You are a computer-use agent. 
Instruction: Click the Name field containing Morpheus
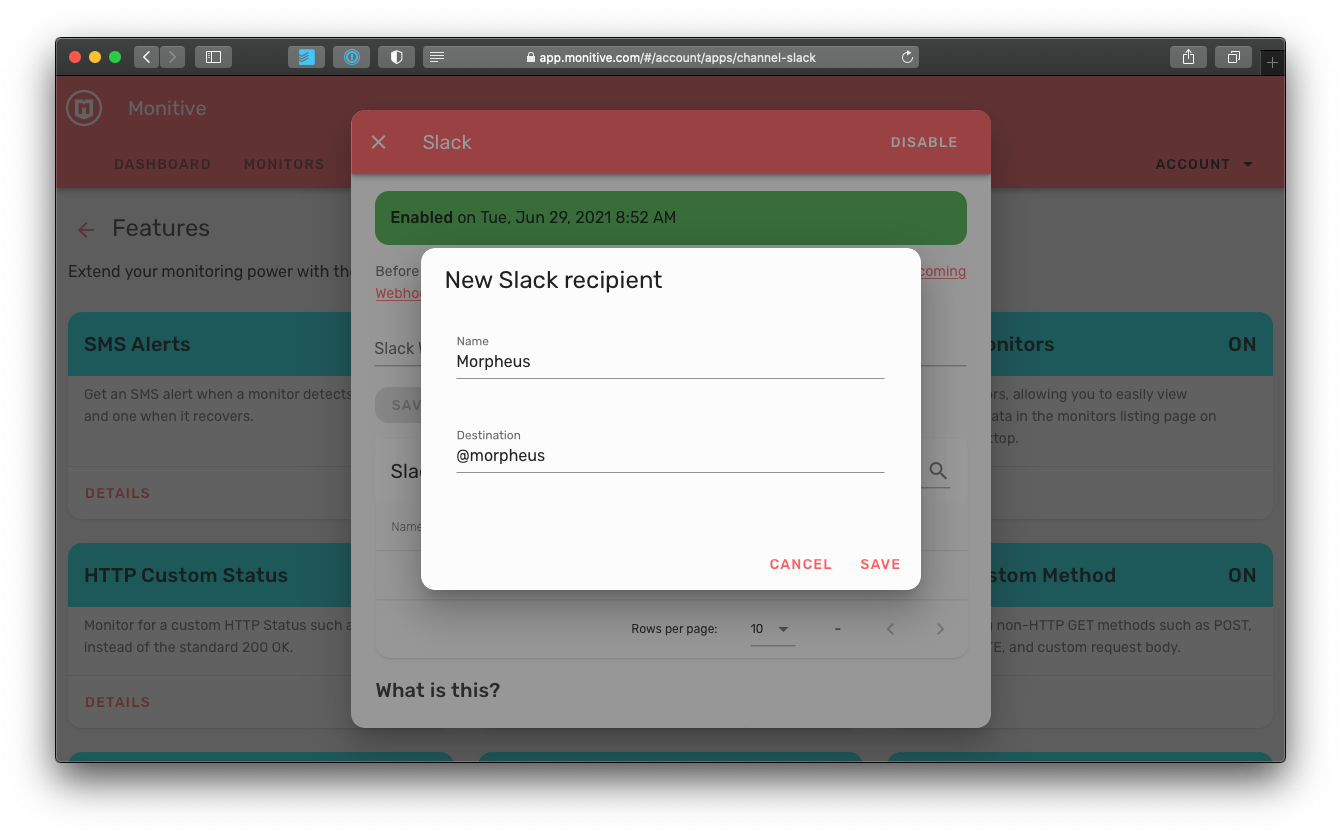(x=670, y=362)
